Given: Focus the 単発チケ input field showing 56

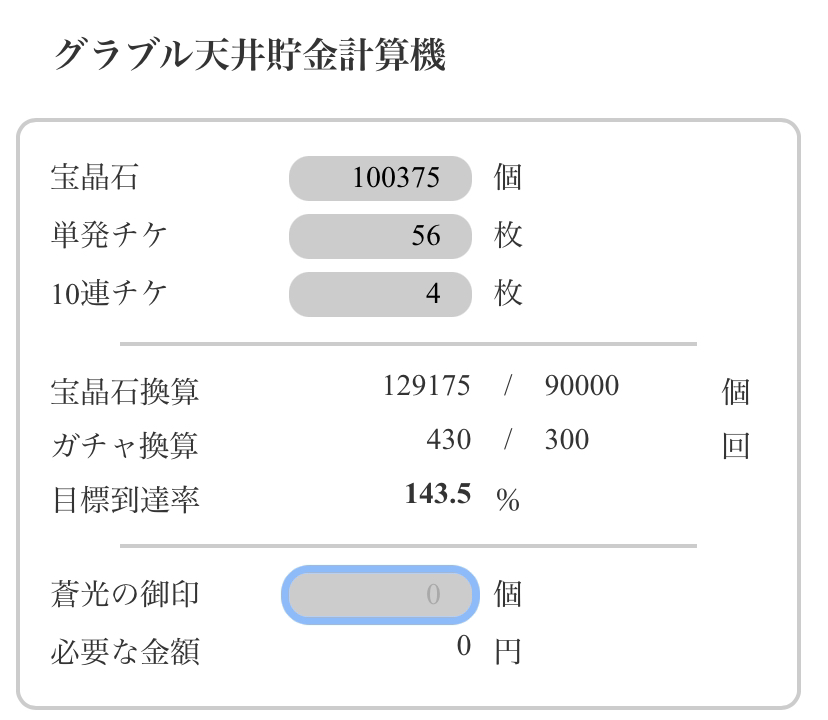Looking at the screenshot, I should 380,237.
